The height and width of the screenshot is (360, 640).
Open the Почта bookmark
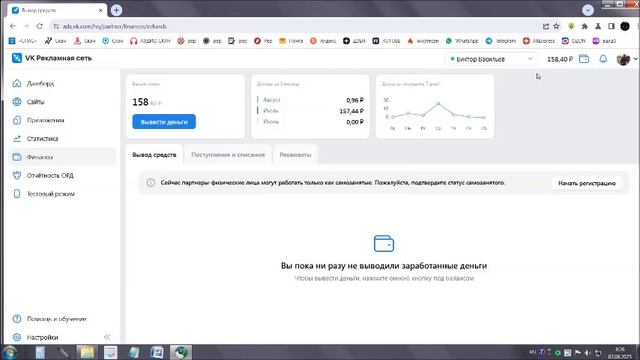(291, 41)
